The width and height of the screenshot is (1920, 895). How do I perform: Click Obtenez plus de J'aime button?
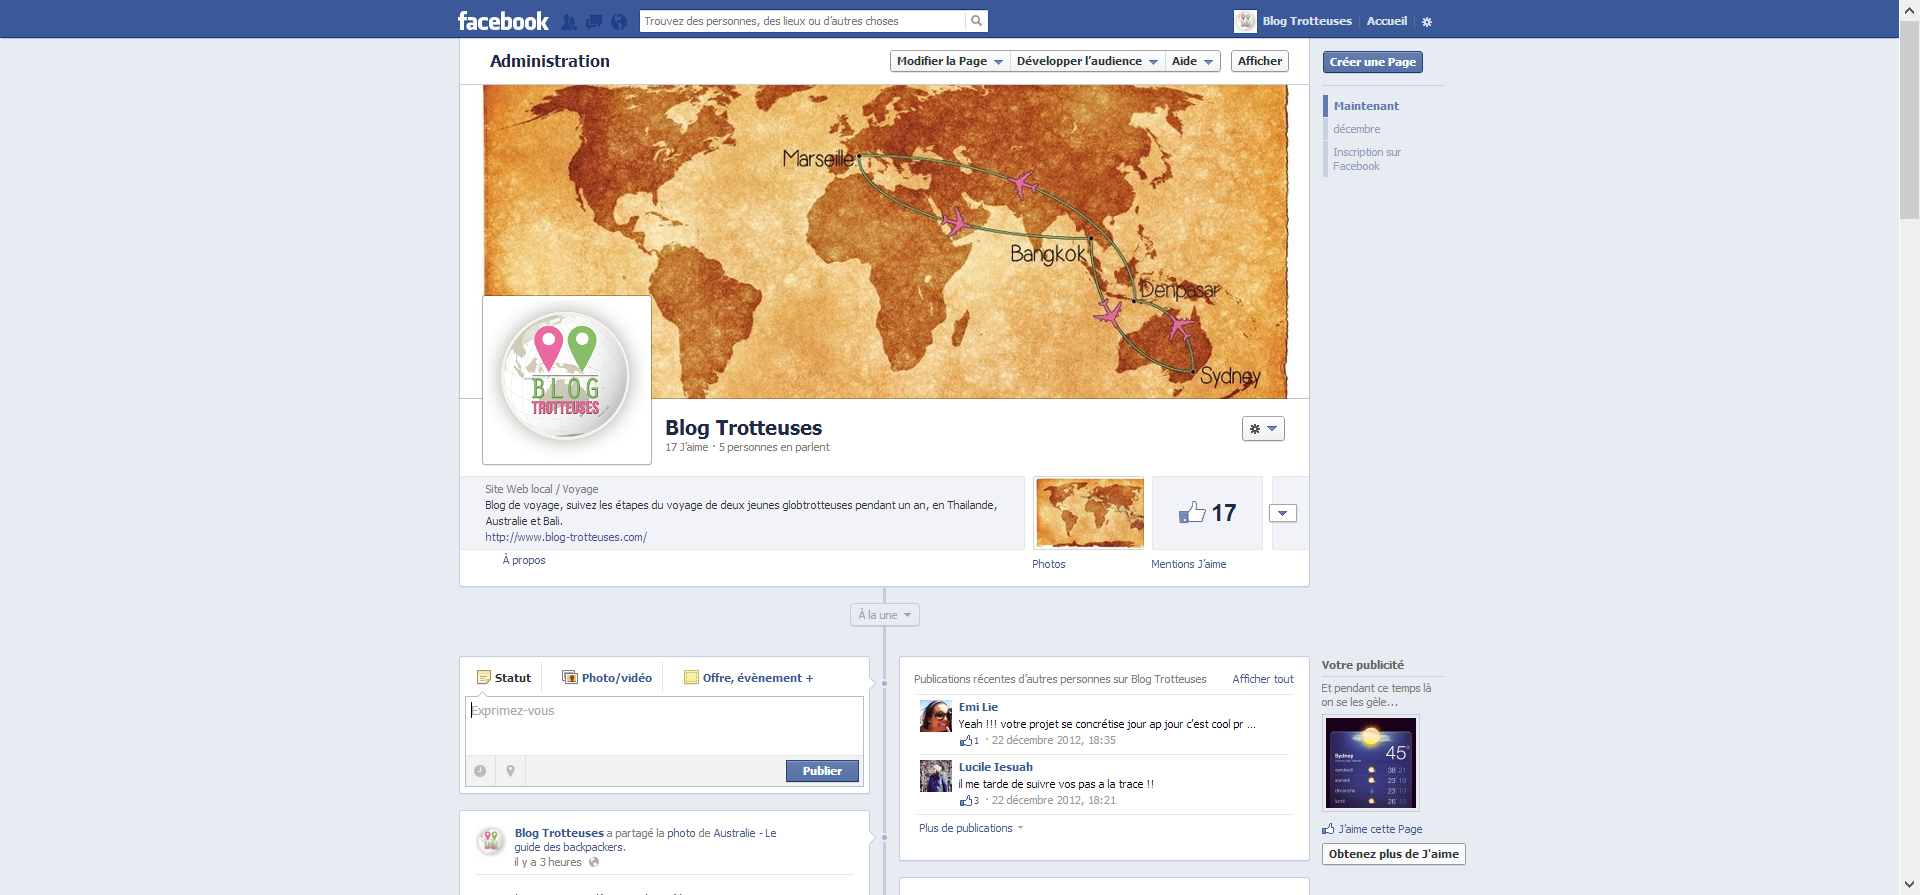coord(1393,854)
